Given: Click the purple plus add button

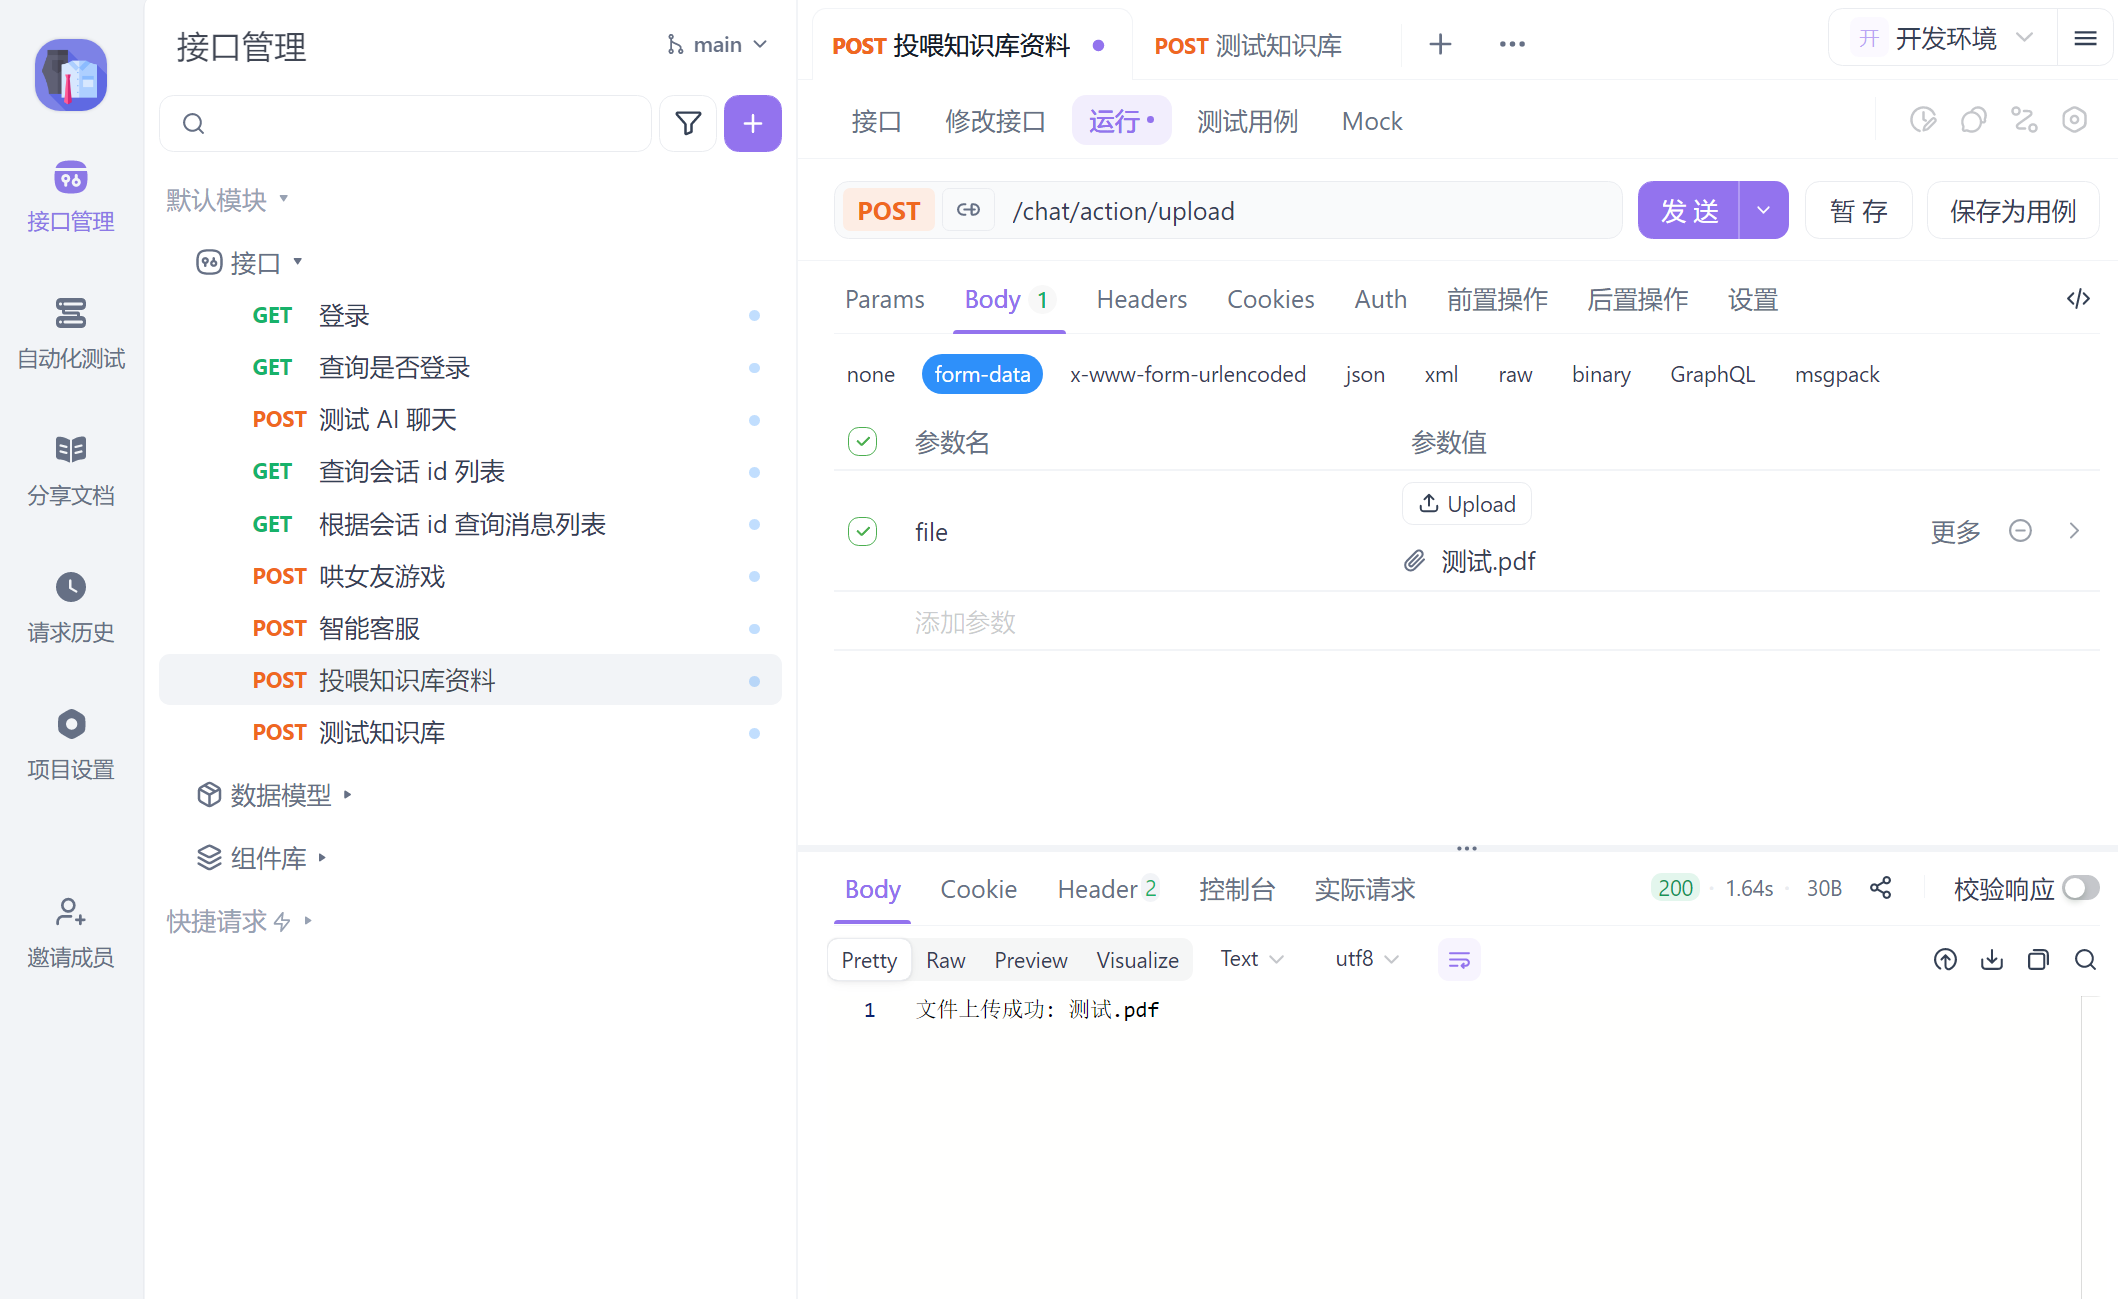Looking at the screenshot, I should pos(752,123).
